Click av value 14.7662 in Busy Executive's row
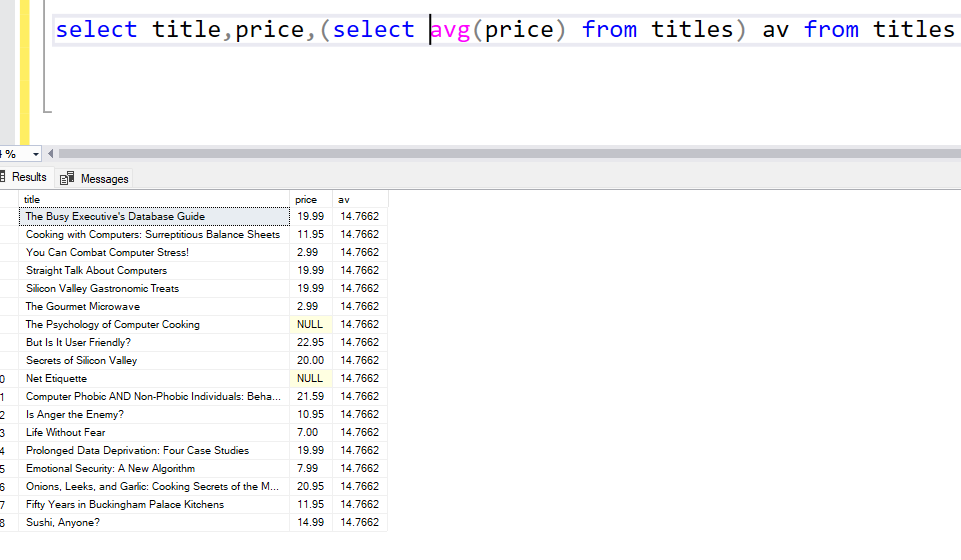Image resolution: width=961 pixels, height=560 pixels. click(x=360, y=216)
